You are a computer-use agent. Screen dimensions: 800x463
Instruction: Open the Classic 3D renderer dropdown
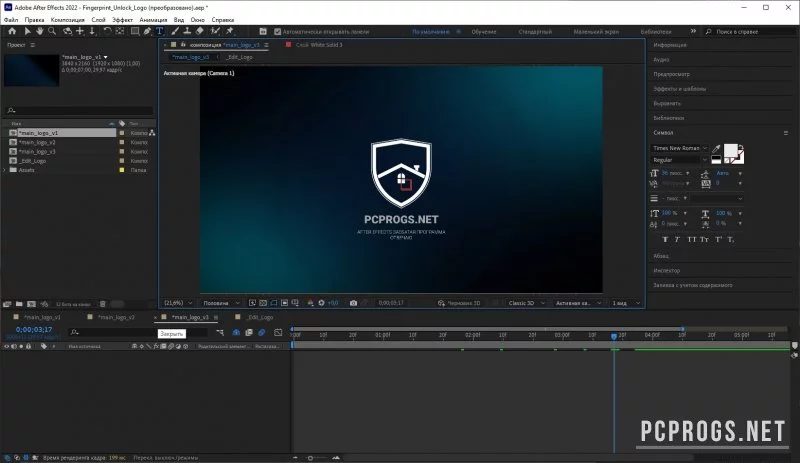click(527, 303)
